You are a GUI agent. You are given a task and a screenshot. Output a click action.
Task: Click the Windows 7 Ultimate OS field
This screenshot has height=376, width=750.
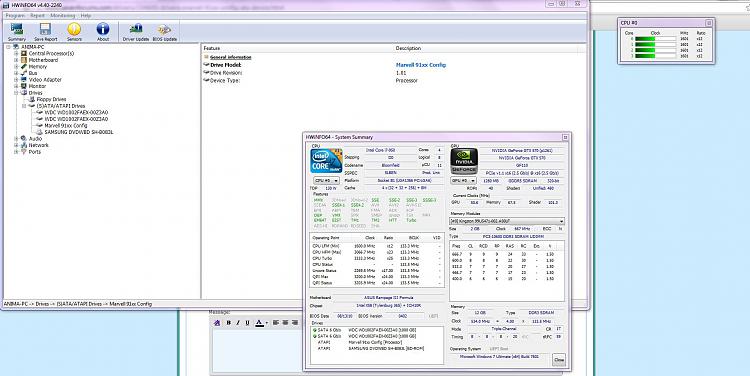(x=500, y=356)
